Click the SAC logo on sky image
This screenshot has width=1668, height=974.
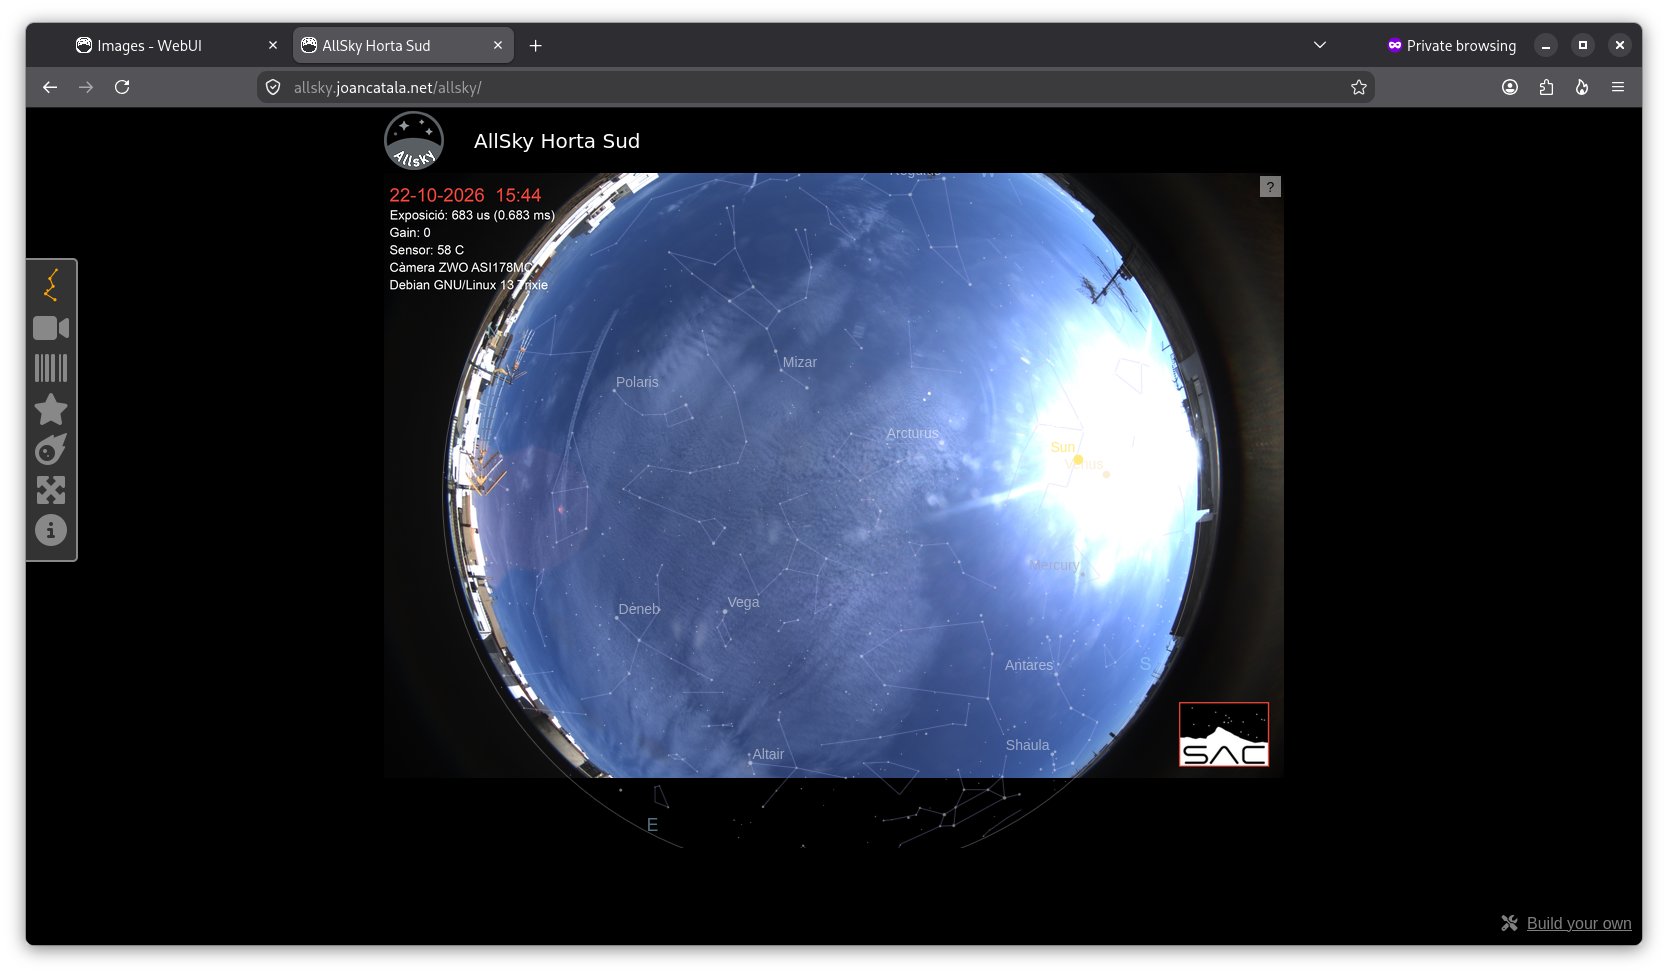pos(1224,735)
